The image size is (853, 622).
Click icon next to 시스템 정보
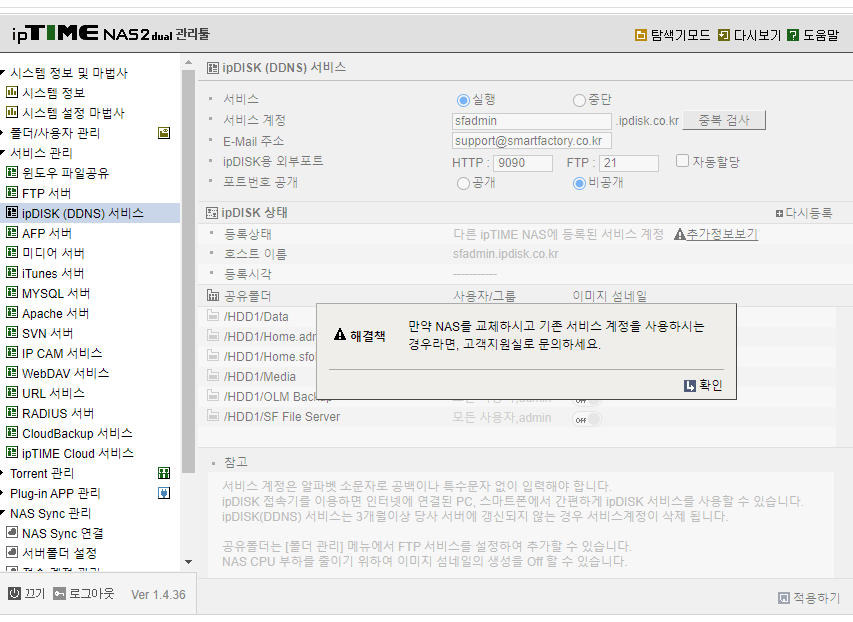tap(11, 93)
